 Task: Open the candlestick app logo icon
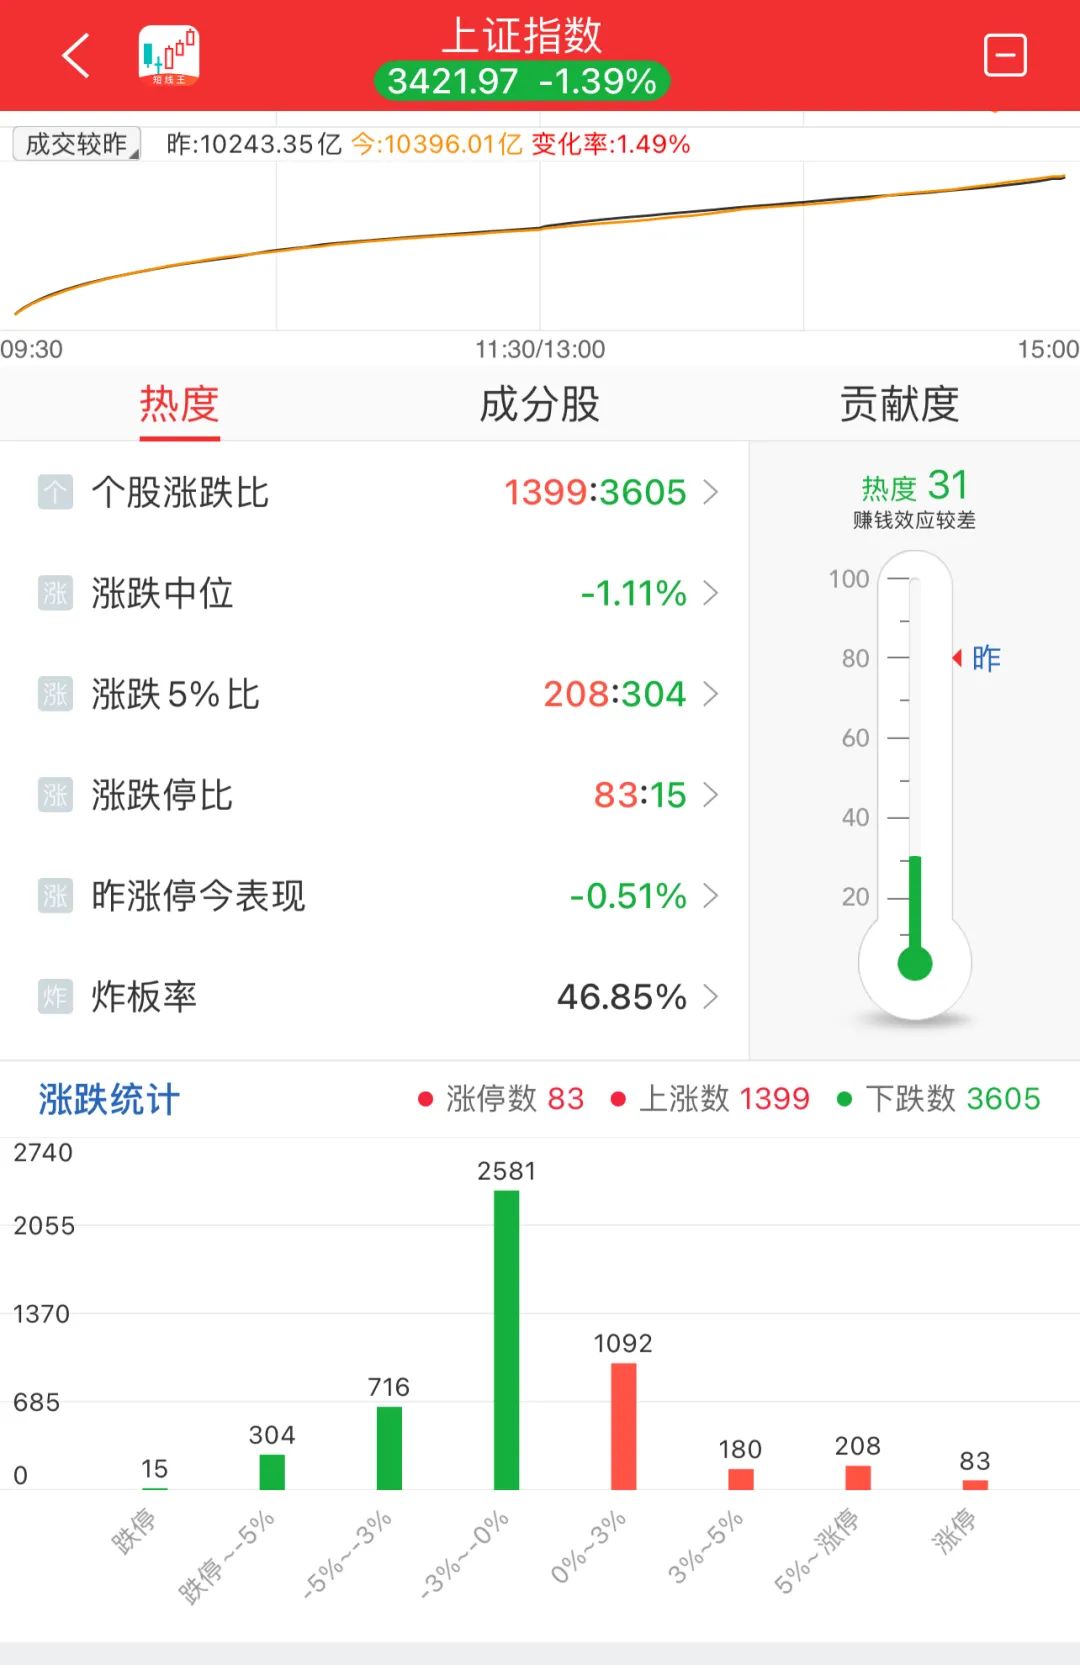pos(169,55)
